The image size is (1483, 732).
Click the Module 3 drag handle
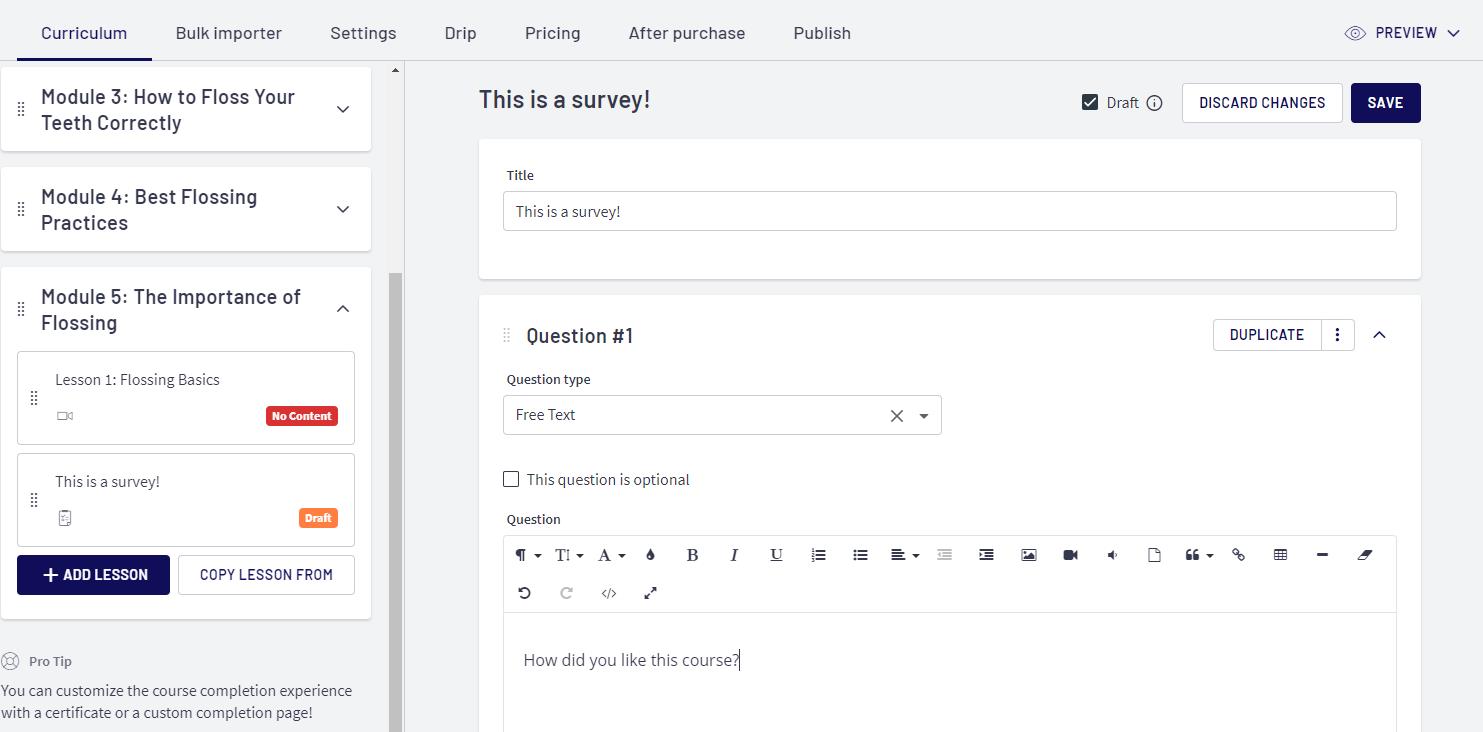[21, 109]
